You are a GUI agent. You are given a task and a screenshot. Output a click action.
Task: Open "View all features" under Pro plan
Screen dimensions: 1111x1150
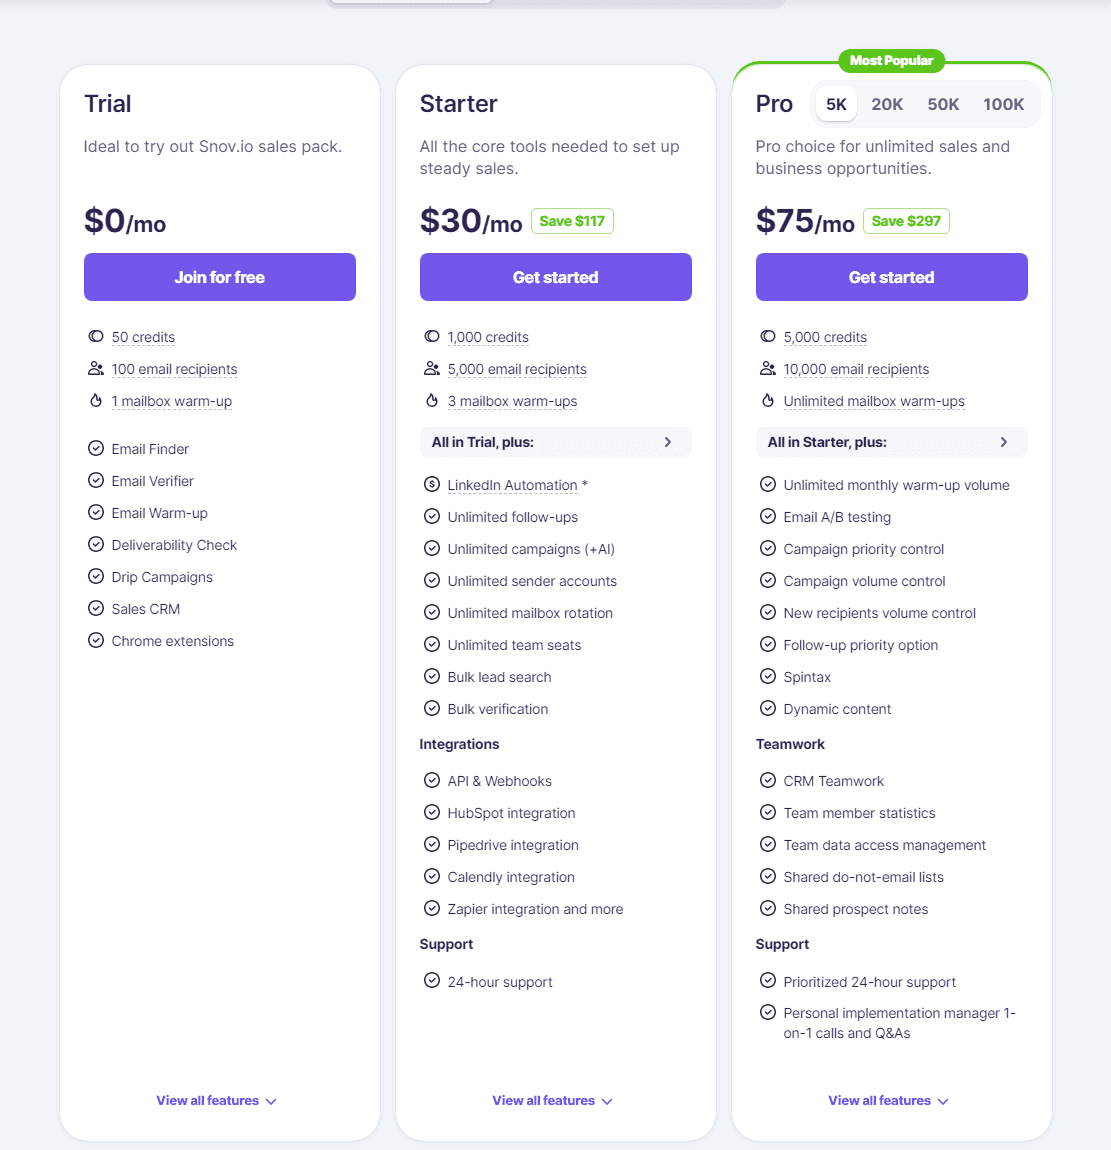[888, 1100]
